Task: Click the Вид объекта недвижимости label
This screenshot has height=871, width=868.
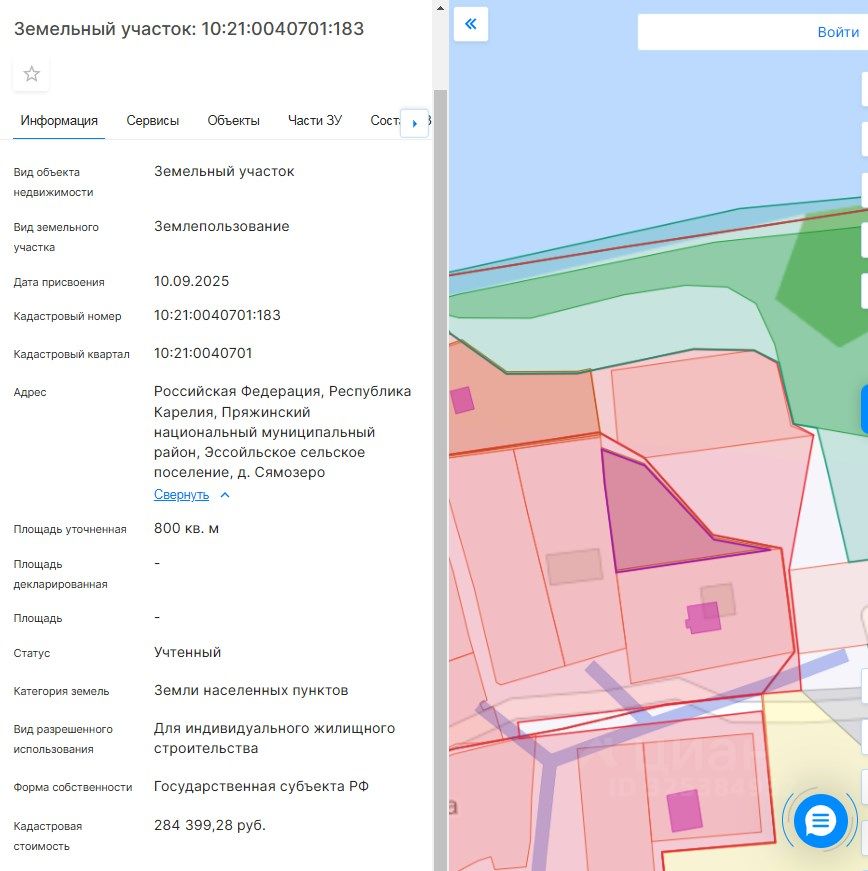Action: click(53, 182)
